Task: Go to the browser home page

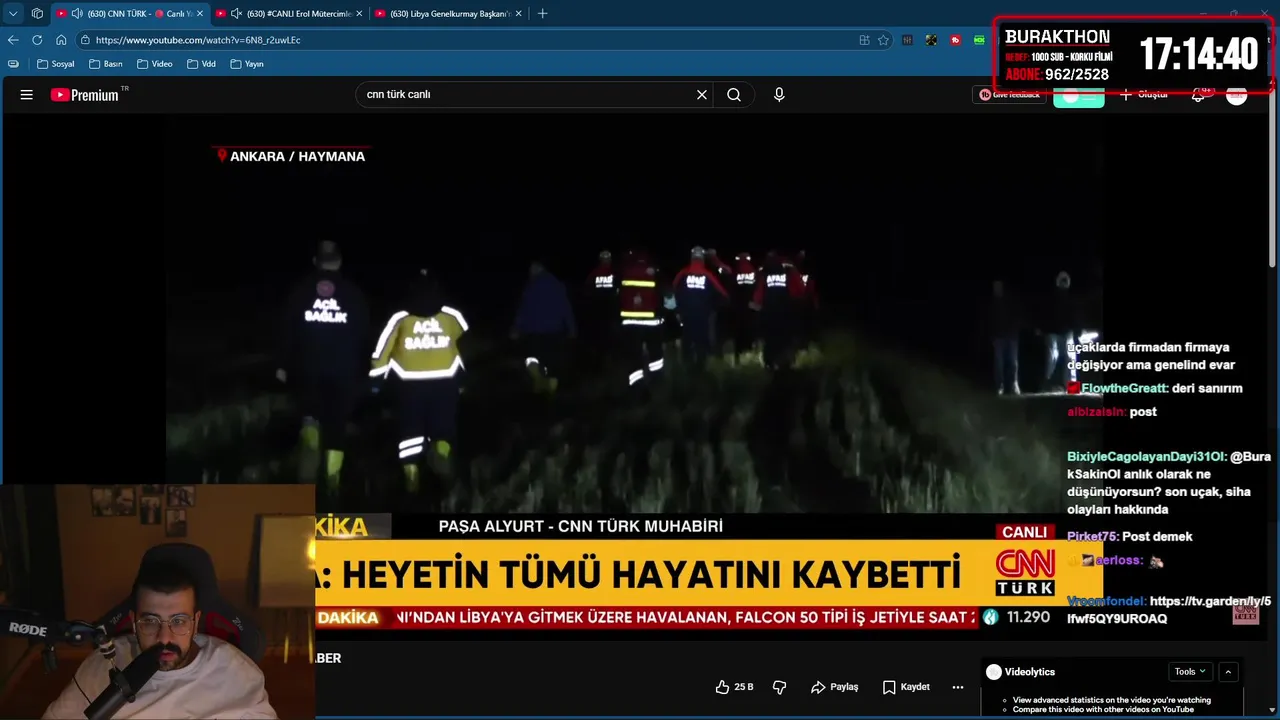Action: 61,40
